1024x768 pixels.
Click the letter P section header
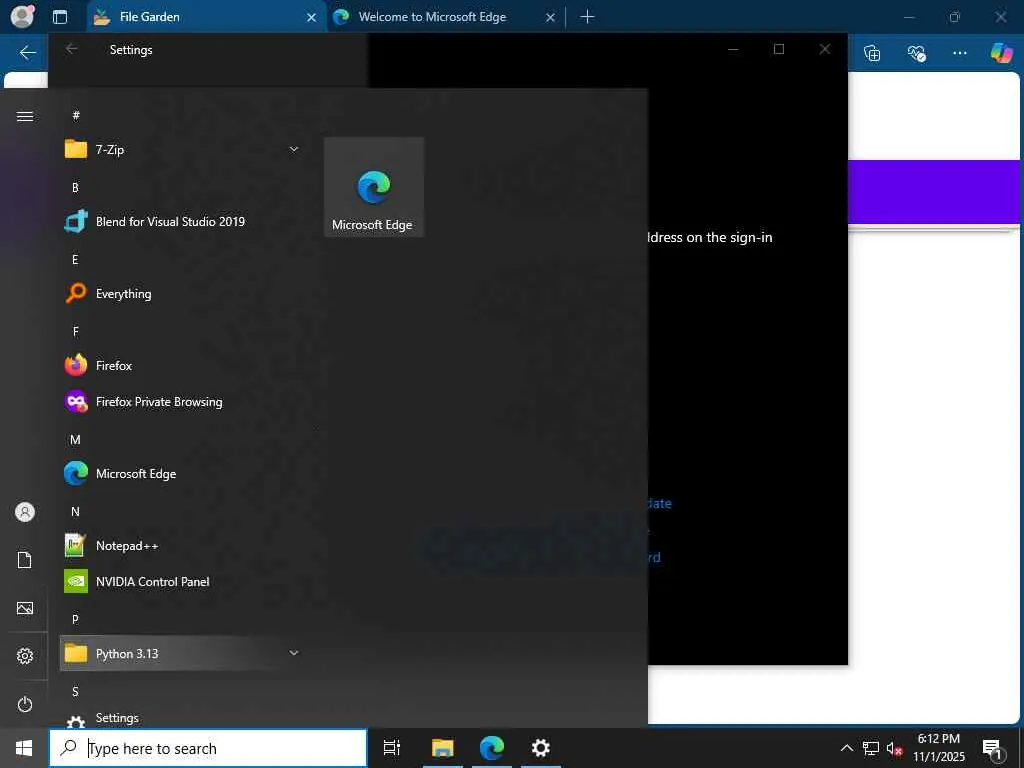[75, 619]
